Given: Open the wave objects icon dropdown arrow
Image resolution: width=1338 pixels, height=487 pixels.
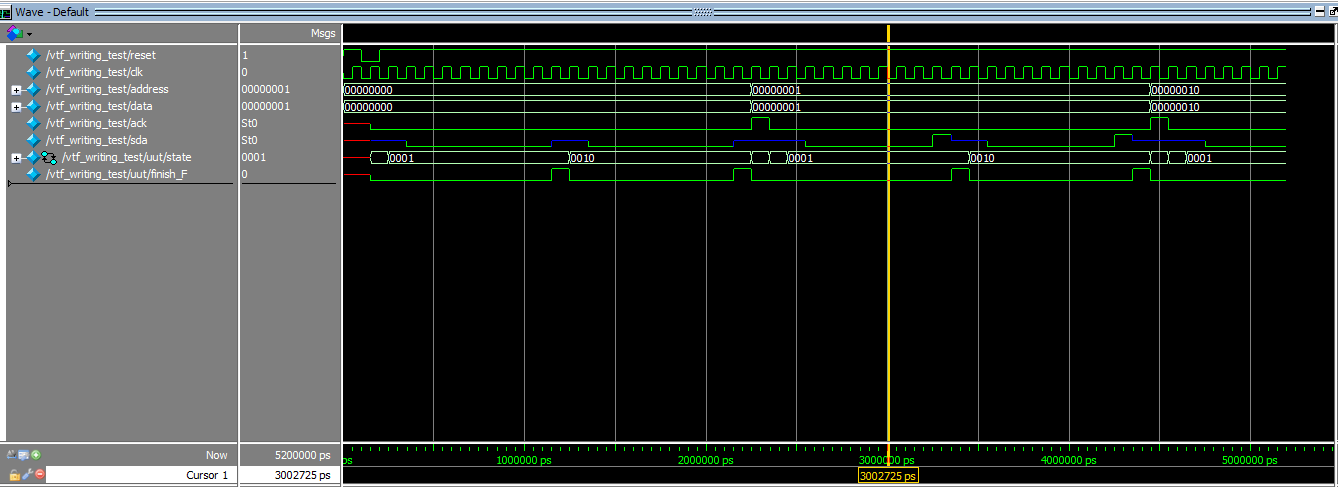Looking at the screenshot, I should coord(30,34).
